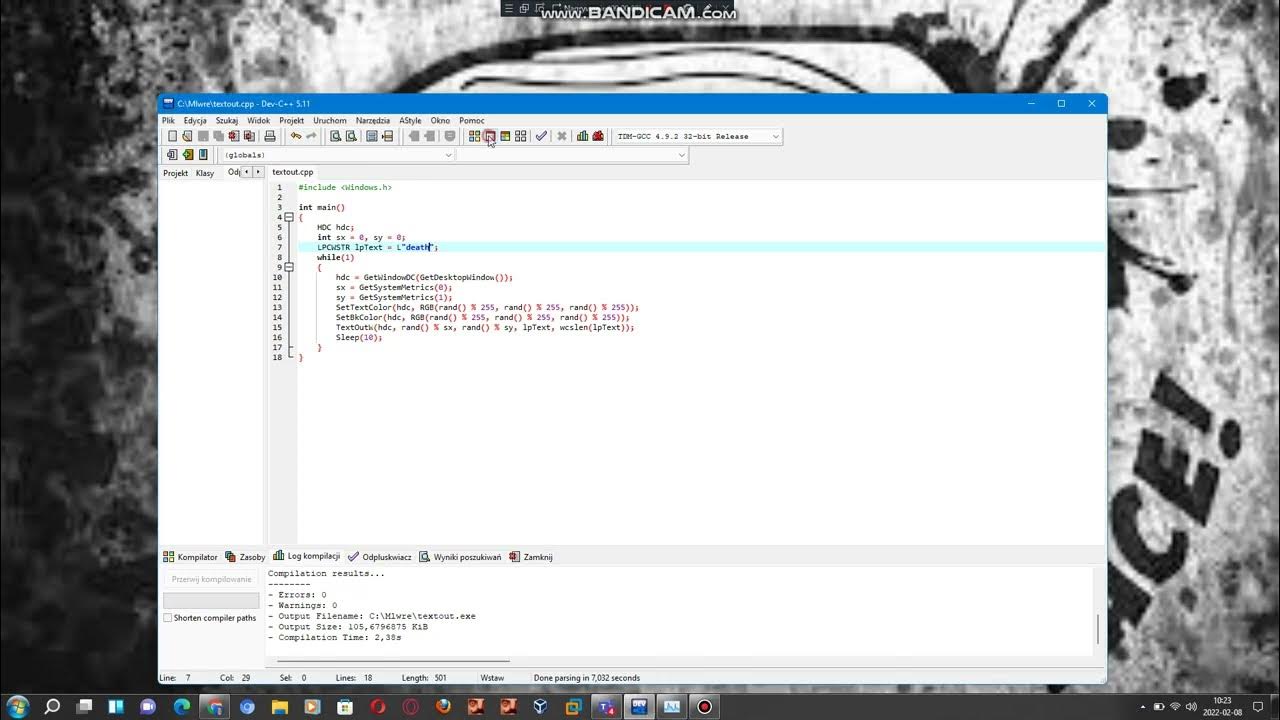Click the compilation progress bar
Screen dimensions: 1280x720
[x=211, y=600]
